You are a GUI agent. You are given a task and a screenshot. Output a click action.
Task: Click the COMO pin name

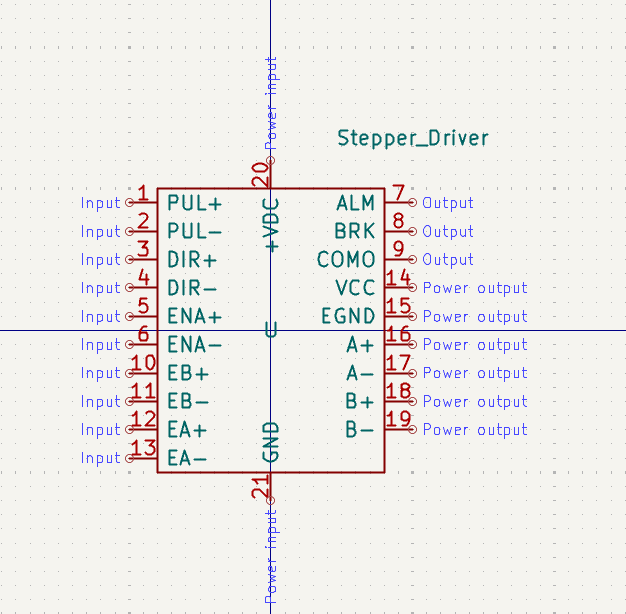(x=346, y=259)
